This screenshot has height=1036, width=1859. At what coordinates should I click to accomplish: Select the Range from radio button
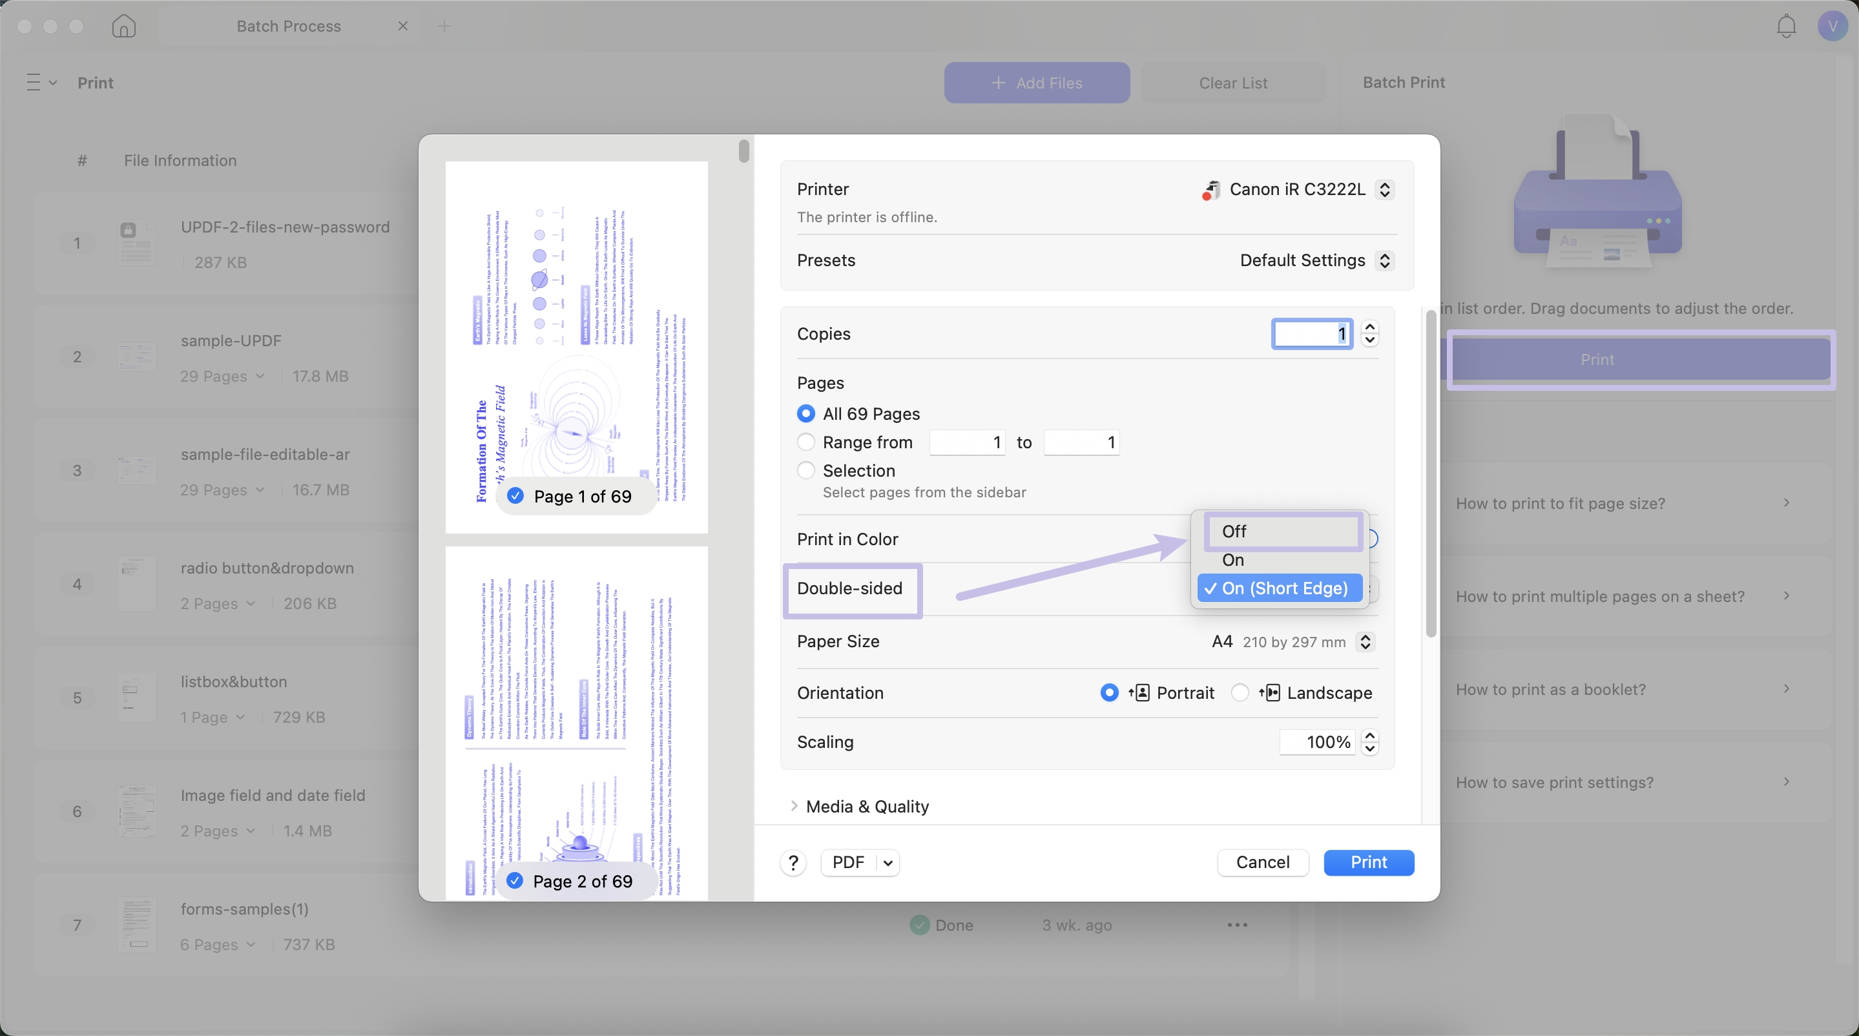coord(806,442)
